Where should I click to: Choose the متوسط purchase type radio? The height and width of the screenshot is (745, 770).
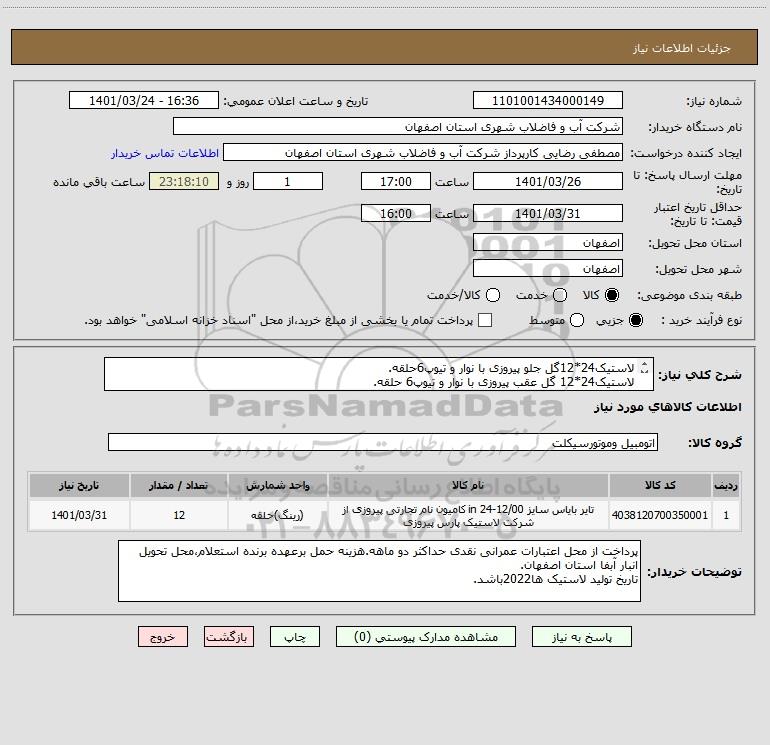pyautogui.click(x=577, y=320)
